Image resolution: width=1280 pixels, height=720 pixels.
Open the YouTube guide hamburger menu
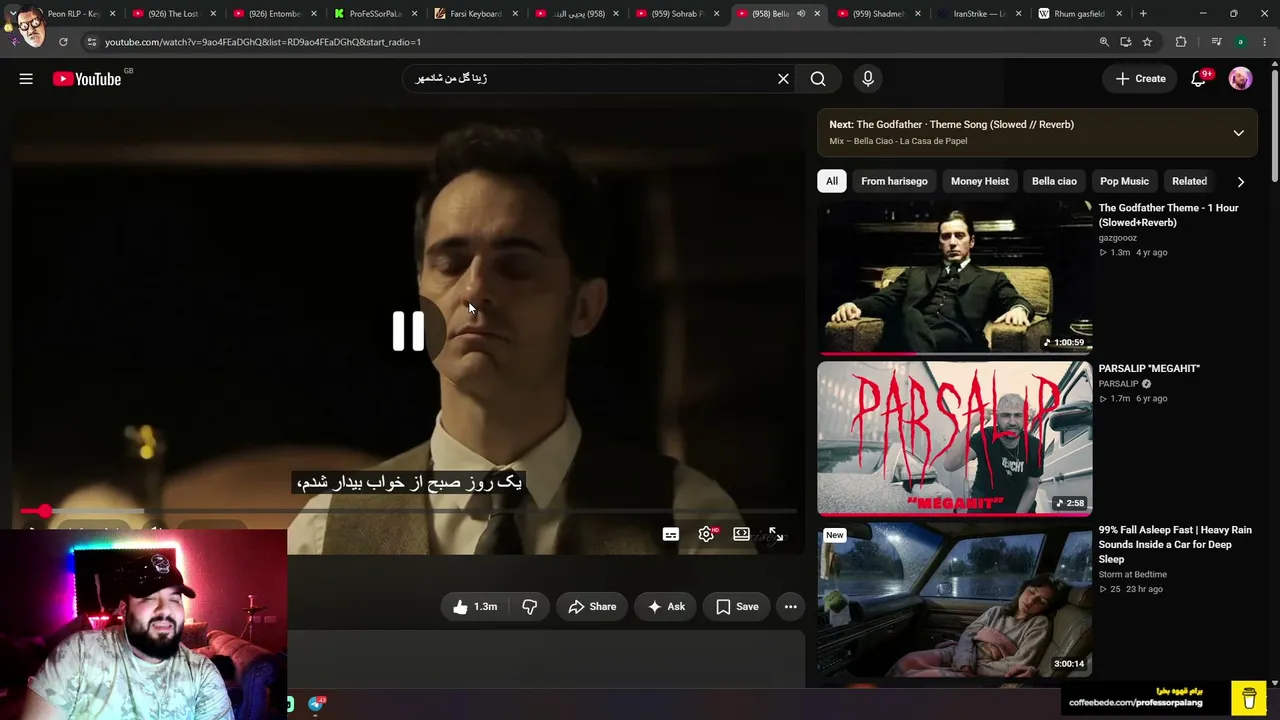(26, 79)
